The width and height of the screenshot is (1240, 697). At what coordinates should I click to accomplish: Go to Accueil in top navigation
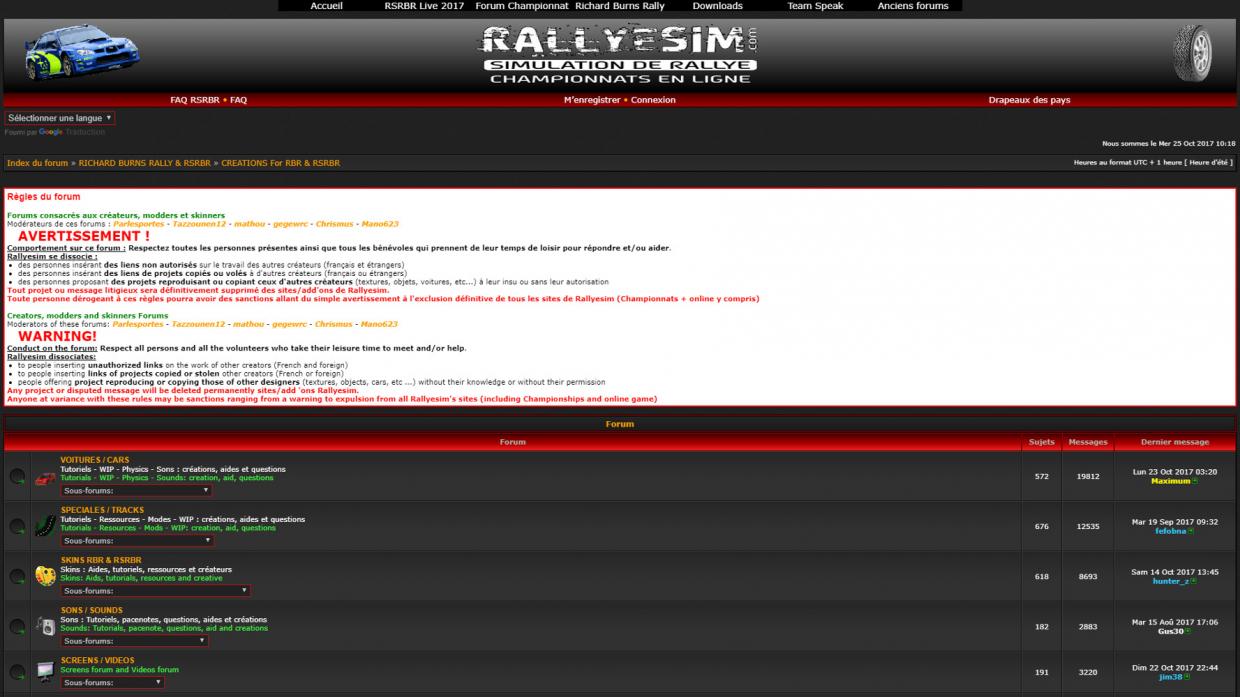tap(326, 6)
